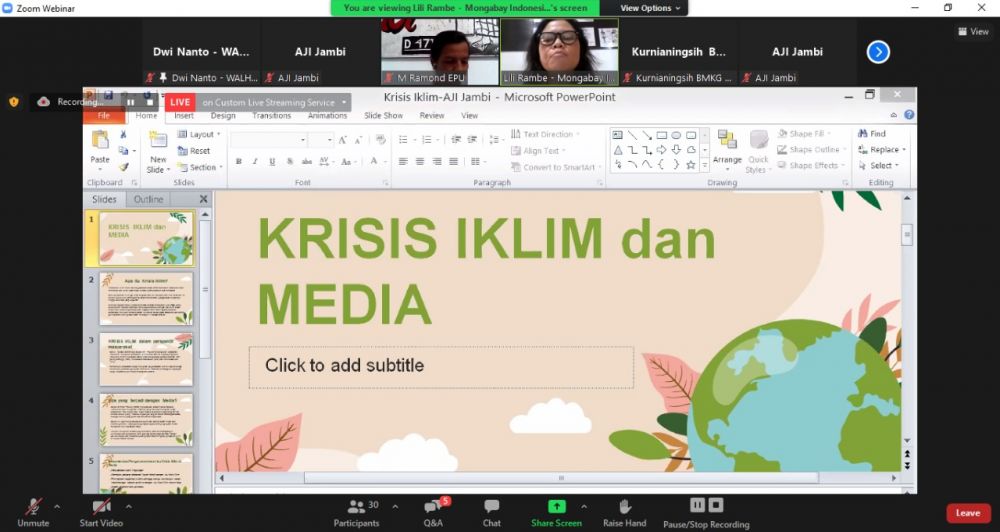Open the Design ribbon tab
The width and height of the screenshot is (1000, 532).
click(223, 116)
